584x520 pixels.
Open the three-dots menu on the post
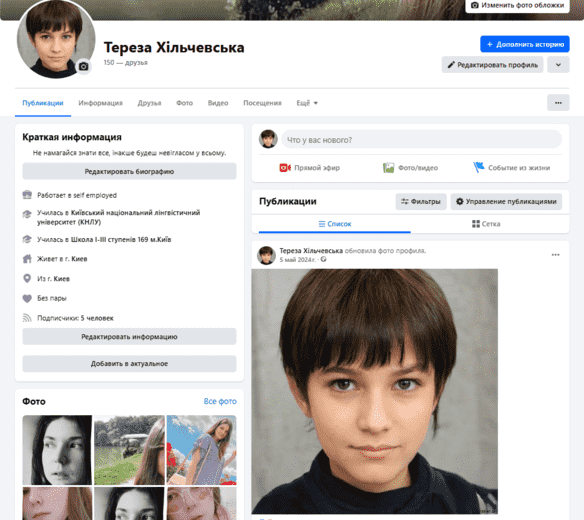pyautogui.click(x=555, y=255)
